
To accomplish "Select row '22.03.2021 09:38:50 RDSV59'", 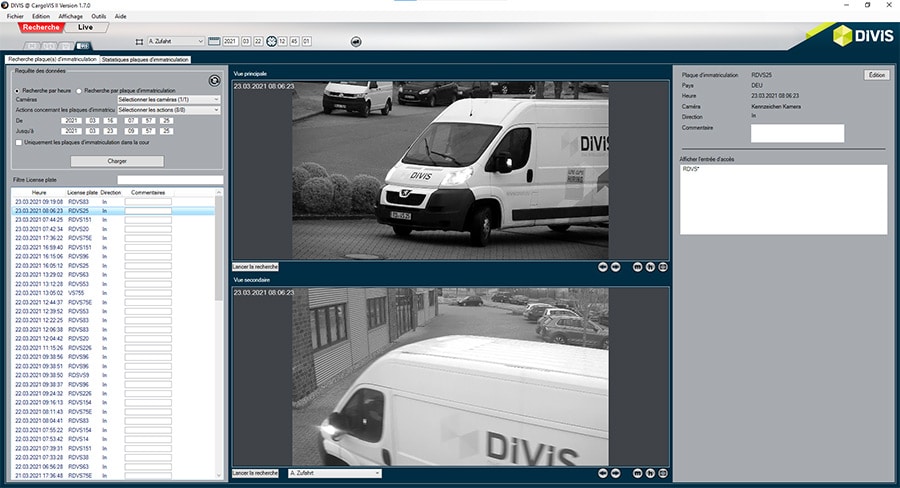I will (x=114, y=375).
